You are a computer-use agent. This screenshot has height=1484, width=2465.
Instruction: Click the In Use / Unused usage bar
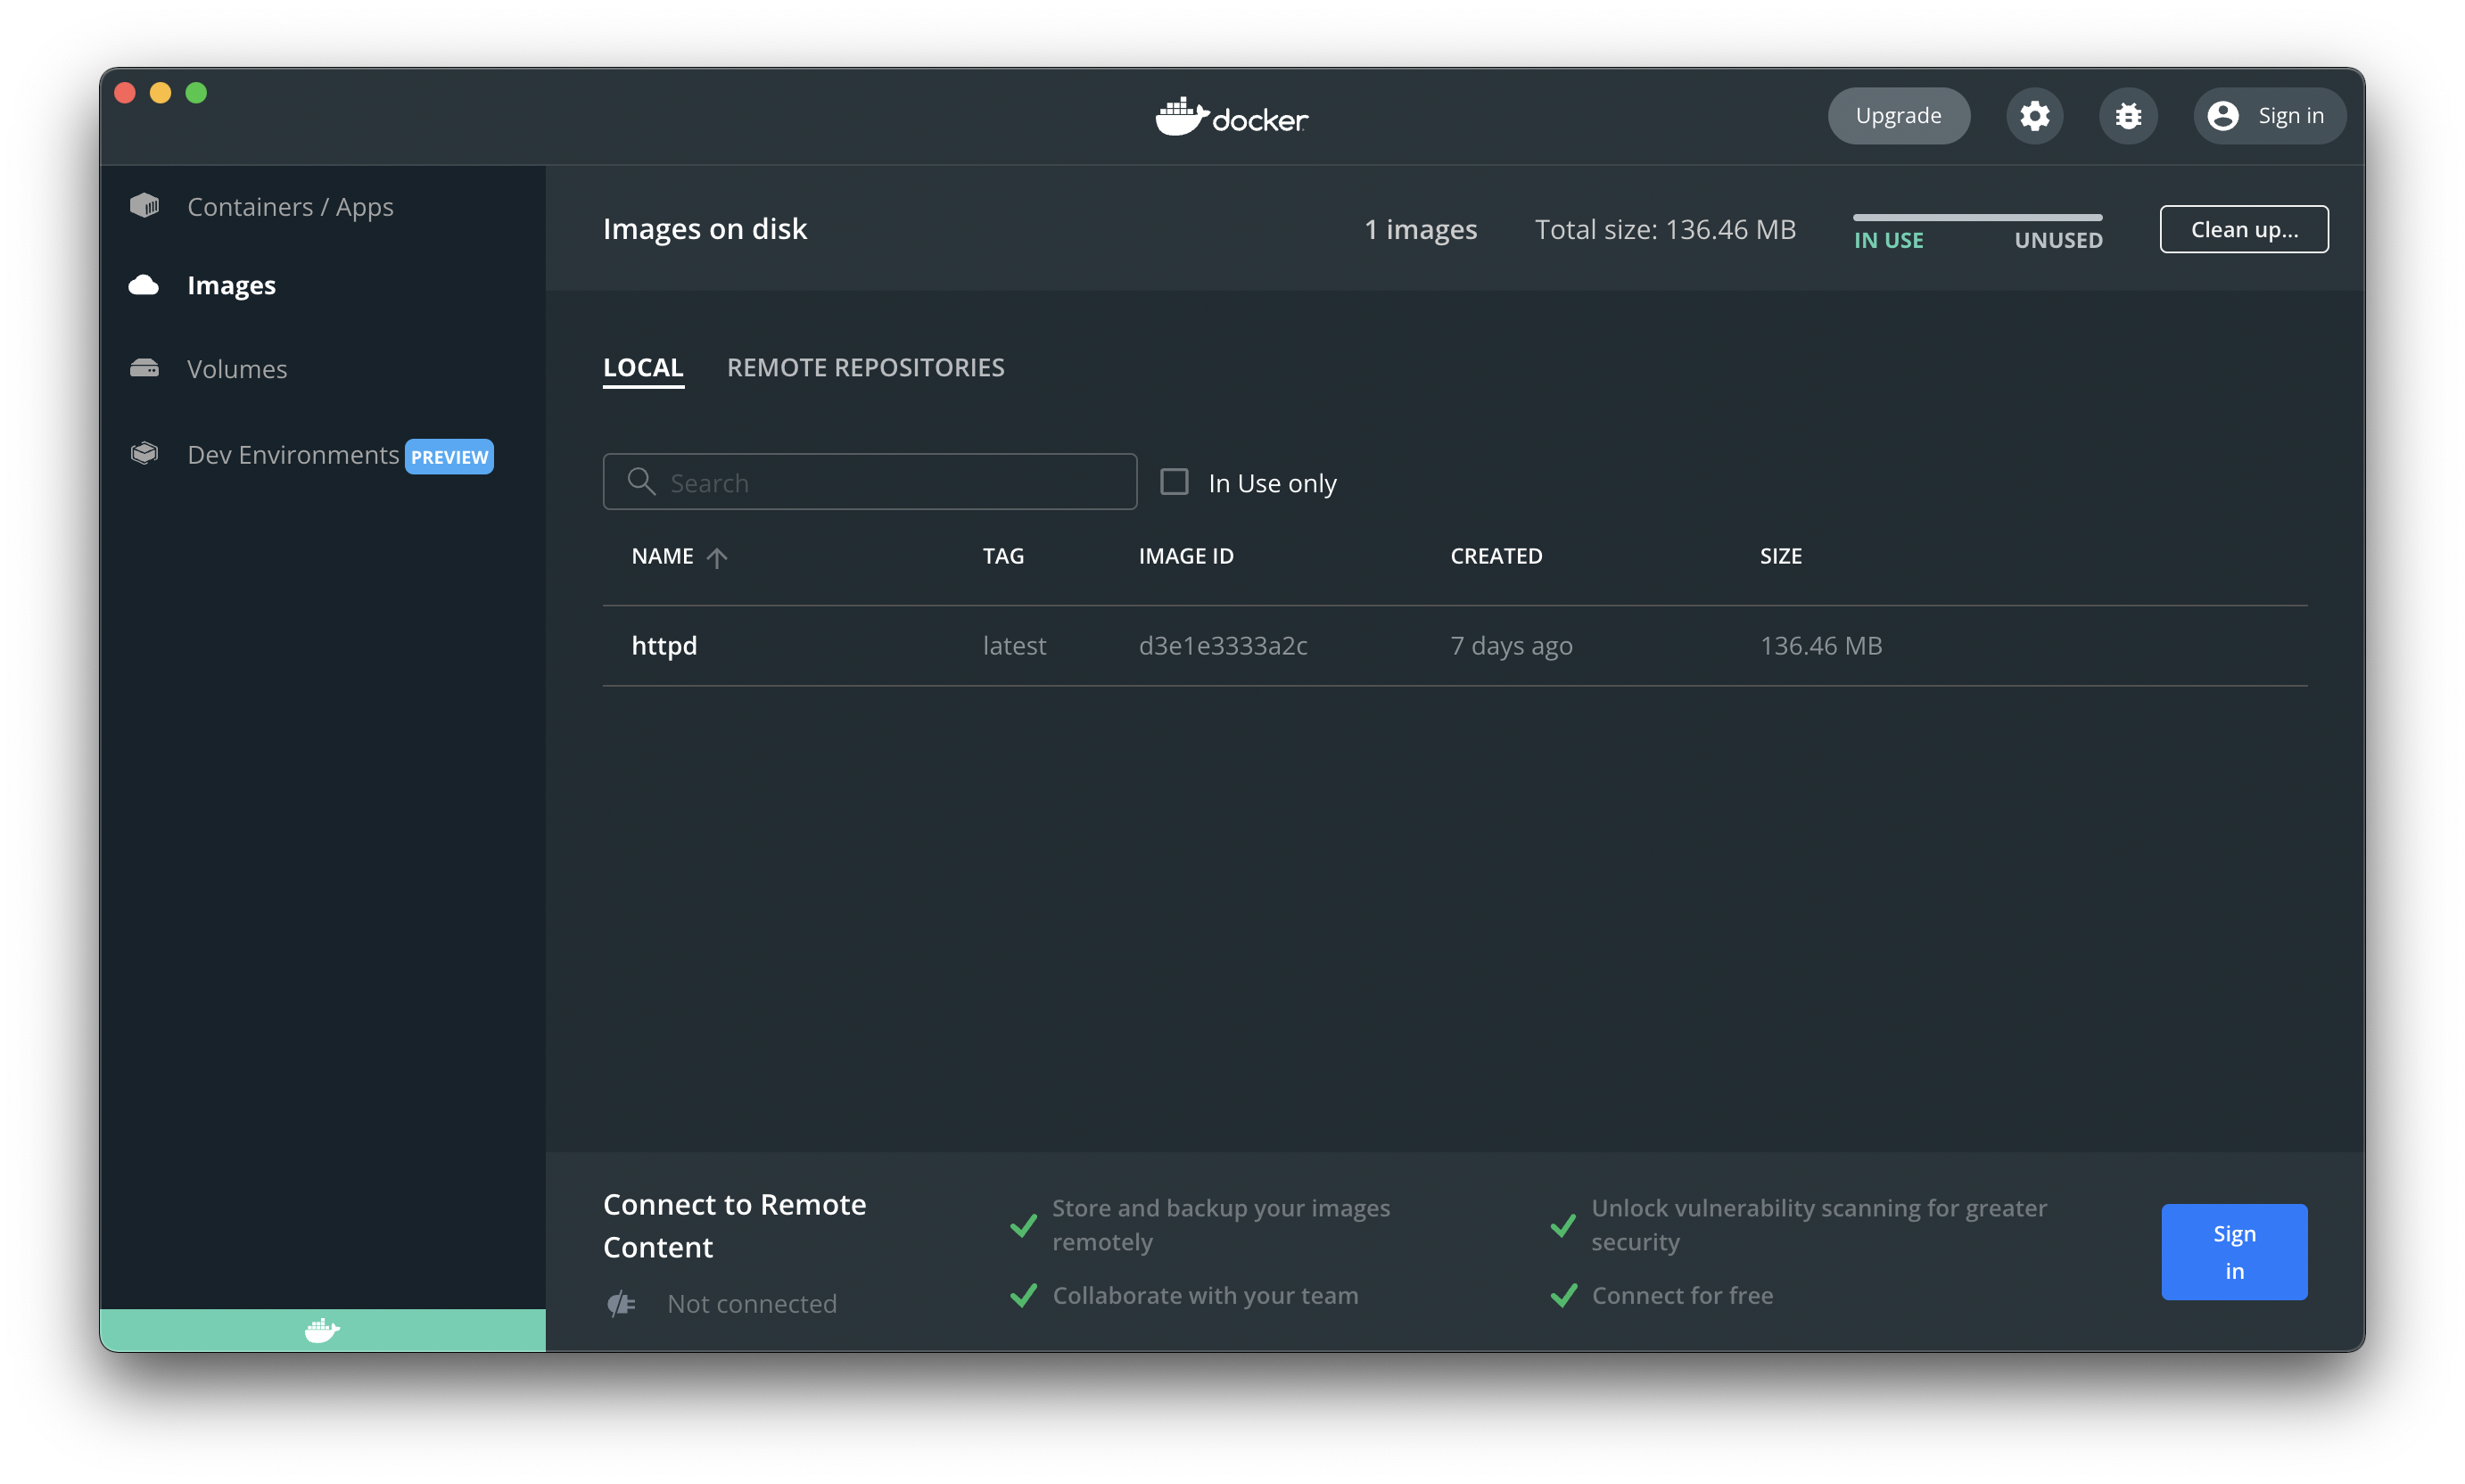1977,218
